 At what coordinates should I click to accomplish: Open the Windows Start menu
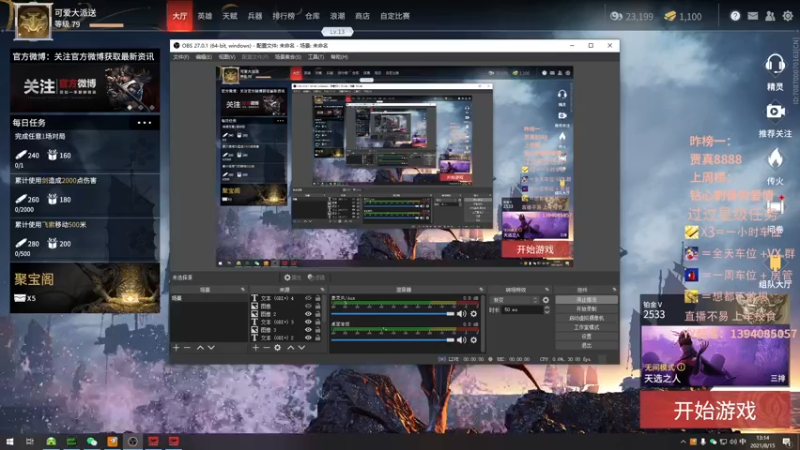point(10,441)
